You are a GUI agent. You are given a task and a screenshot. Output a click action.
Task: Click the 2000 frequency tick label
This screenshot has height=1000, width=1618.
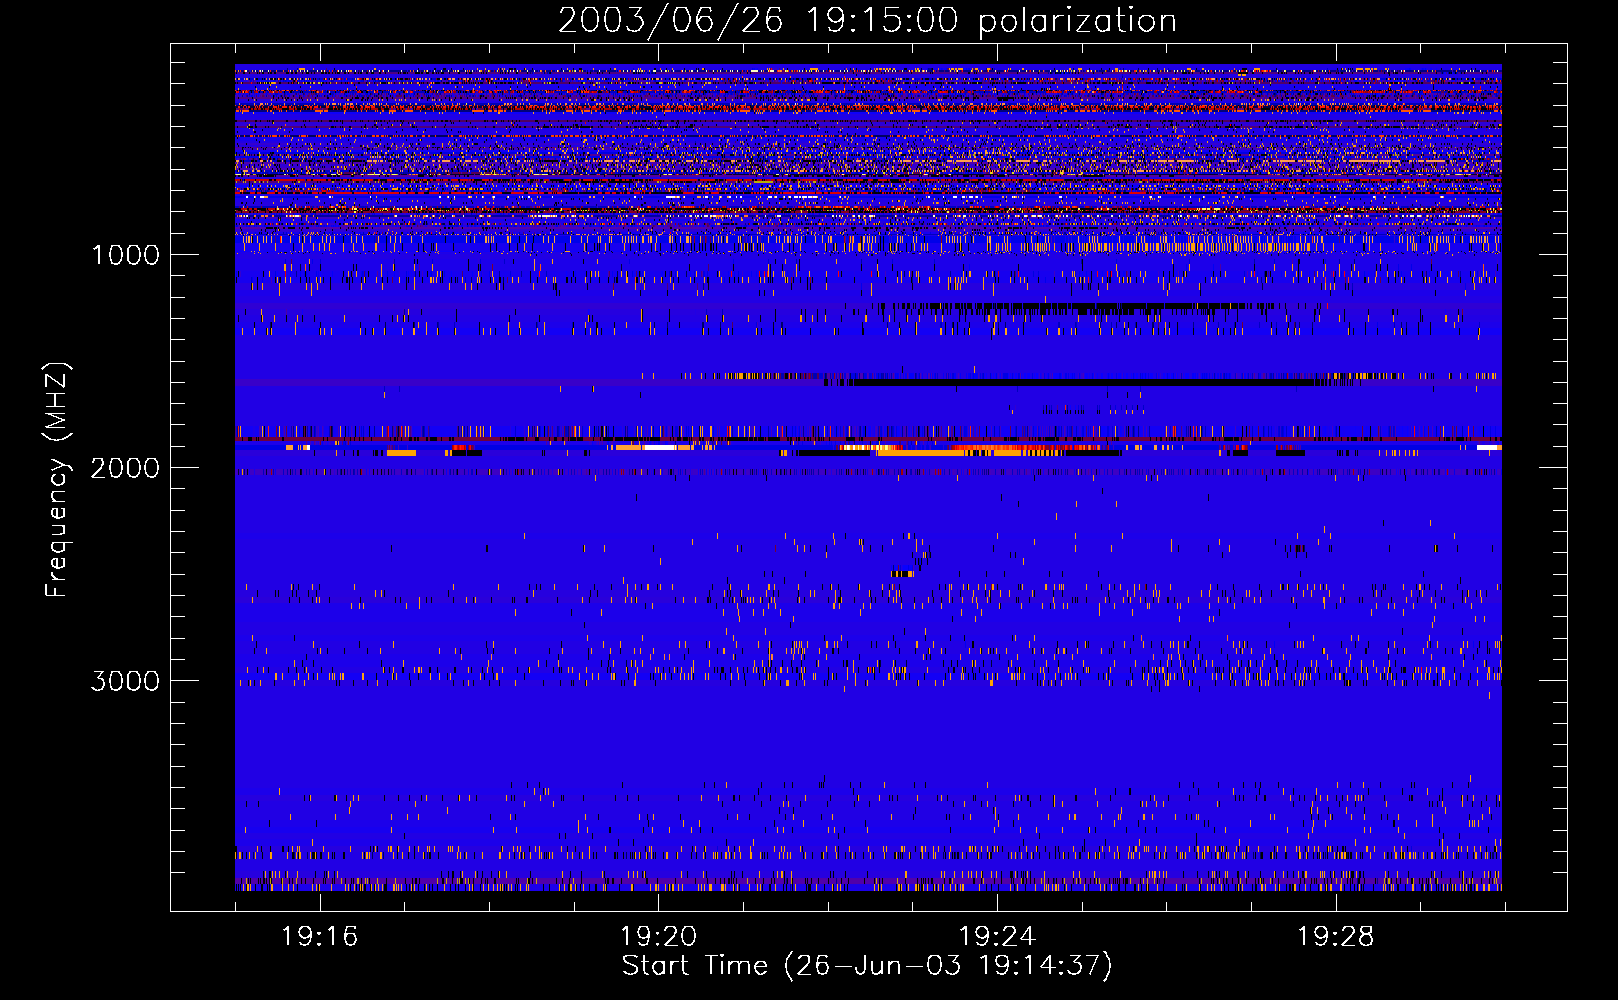point(126,468)
